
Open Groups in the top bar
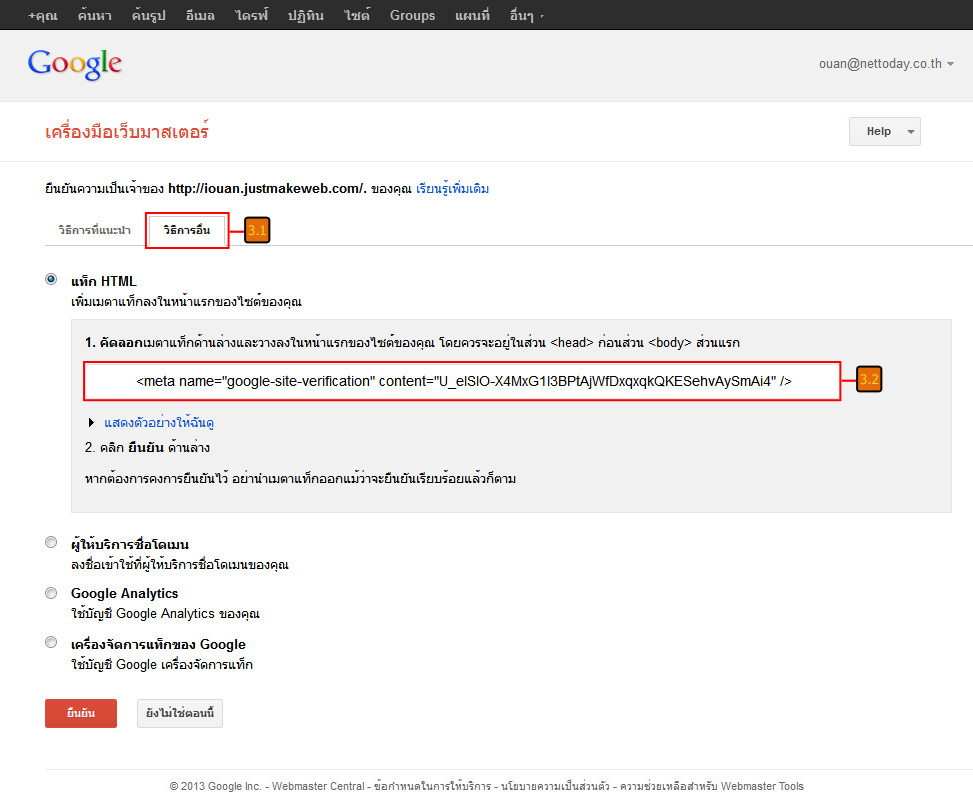pyautogui.click(x=412, y=16)
